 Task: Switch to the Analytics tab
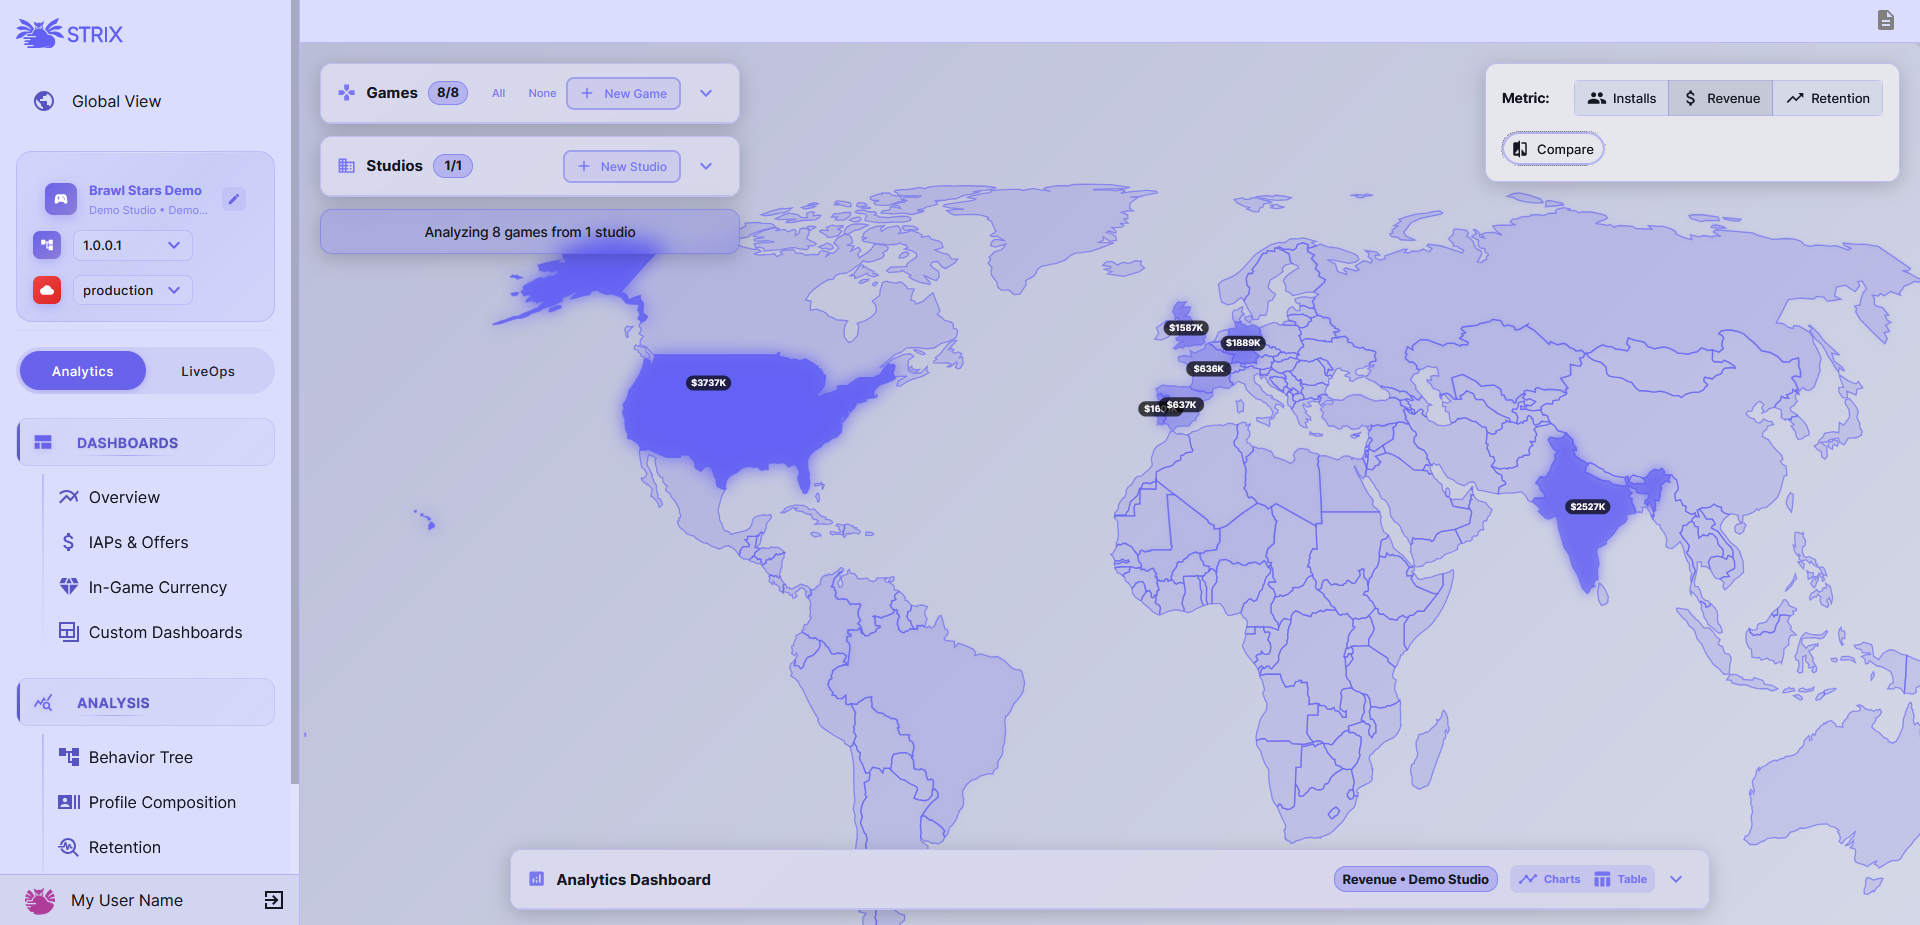point(83,371)
